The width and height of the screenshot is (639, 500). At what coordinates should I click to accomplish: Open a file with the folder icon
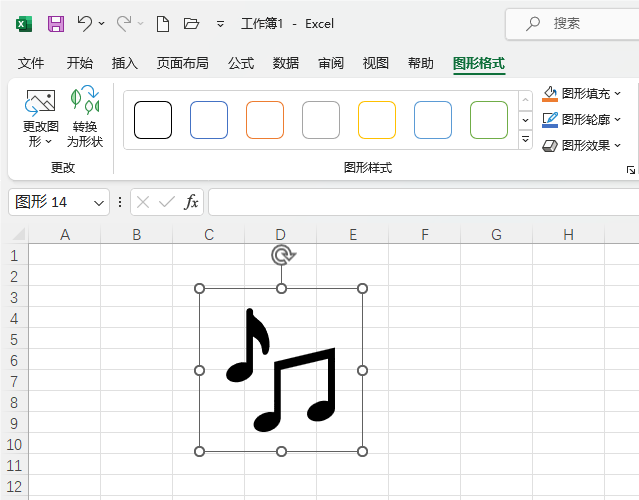pos(191,24)
